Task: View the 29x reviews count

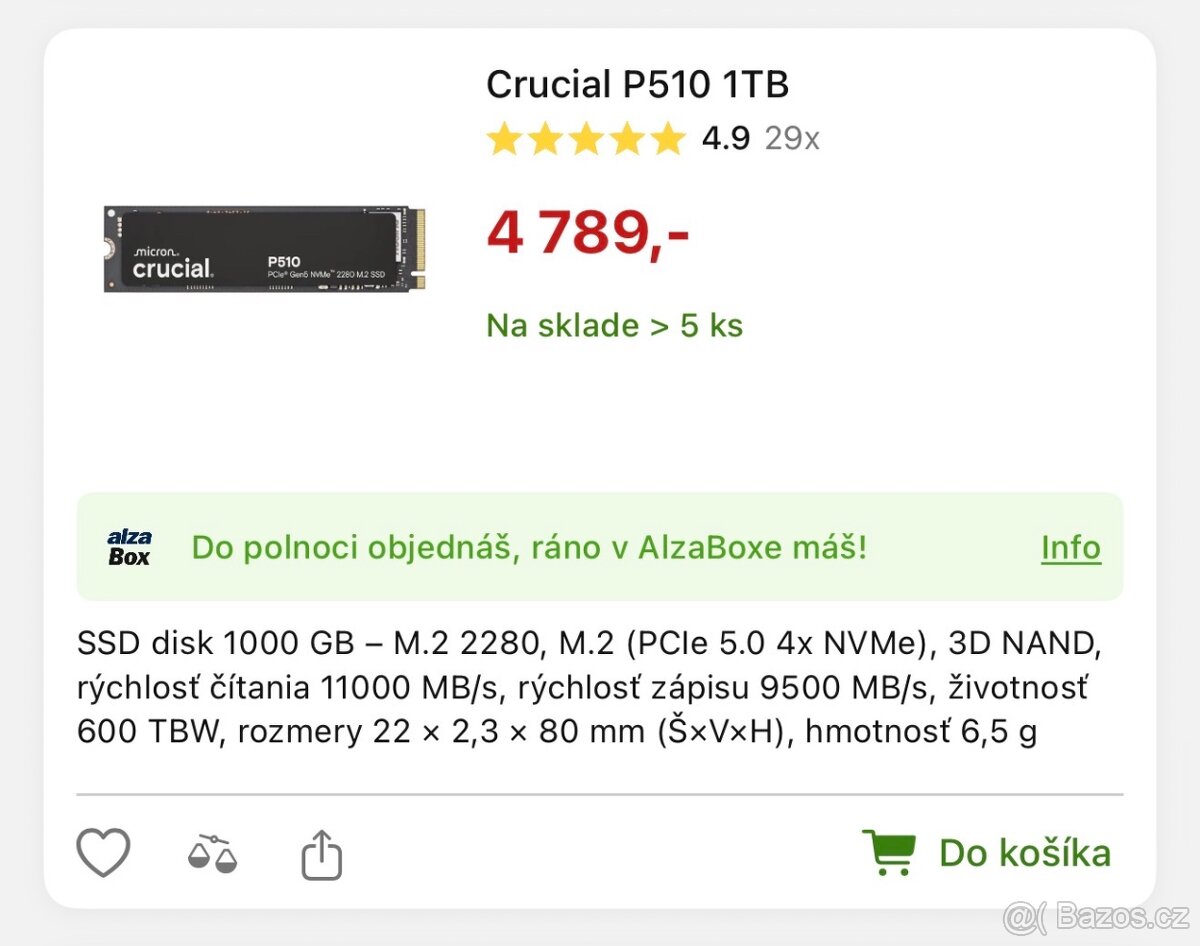Action: (792, 139)
